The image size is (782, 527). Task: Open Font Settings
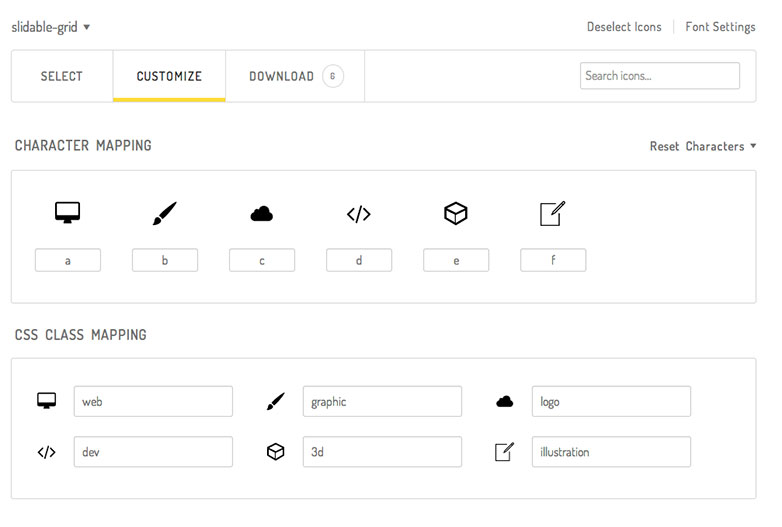pyautogui.click(x=720, y=27)
